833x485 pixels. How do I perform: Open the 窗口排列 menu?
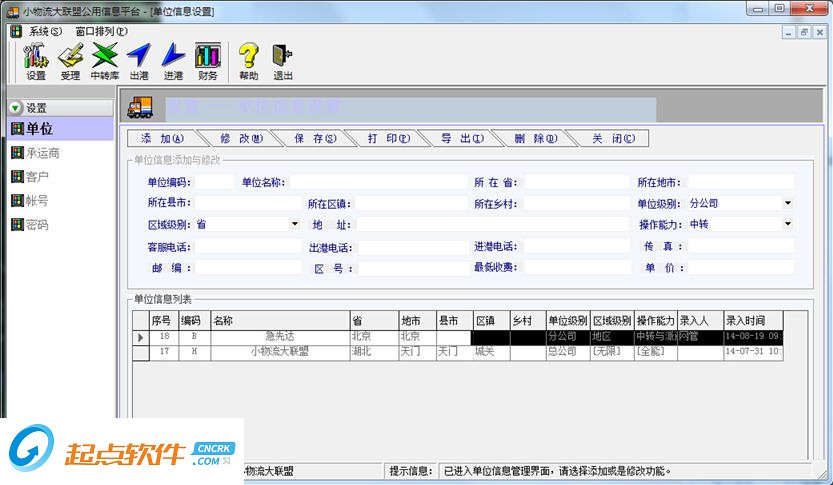coord(100,31)
